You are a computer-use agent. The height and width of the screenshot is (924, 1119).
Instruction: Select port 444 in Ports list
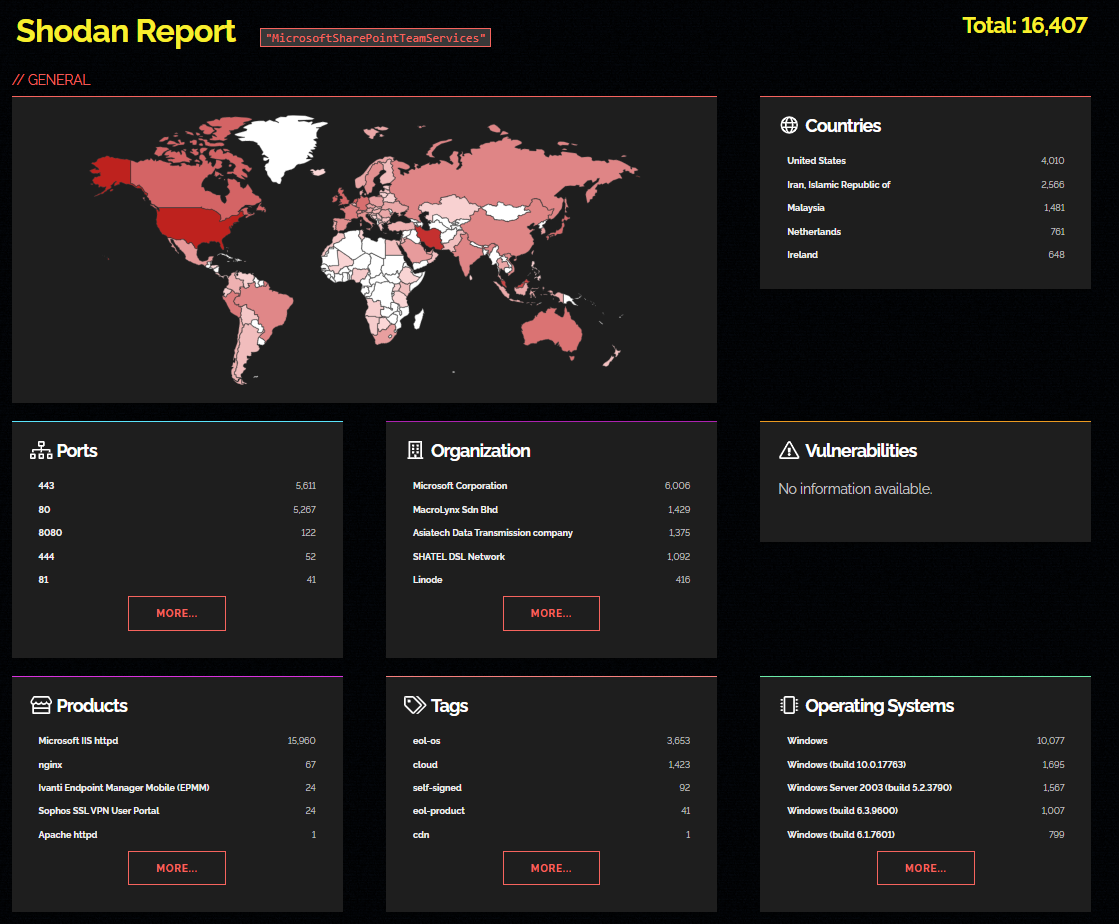click(x=177, y=557)
